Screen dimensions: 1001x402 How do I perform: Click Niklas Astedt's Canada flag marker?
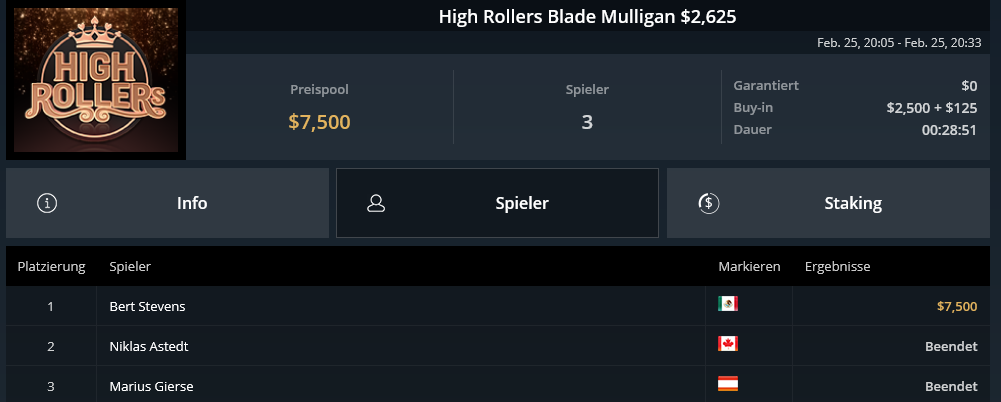point(728,344)
